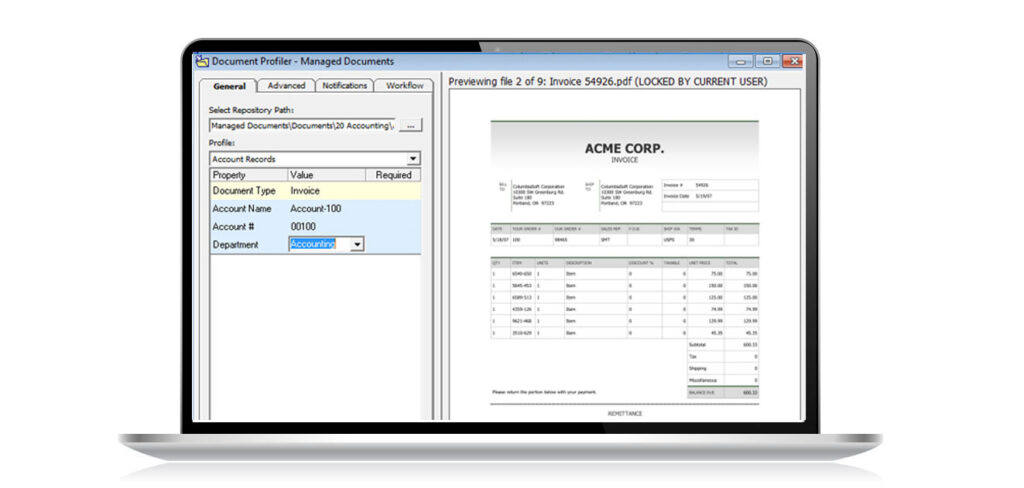This screenshot has height=488, width=1024.
Task: Open the Advanced tab
Action: tap(286, 86)
